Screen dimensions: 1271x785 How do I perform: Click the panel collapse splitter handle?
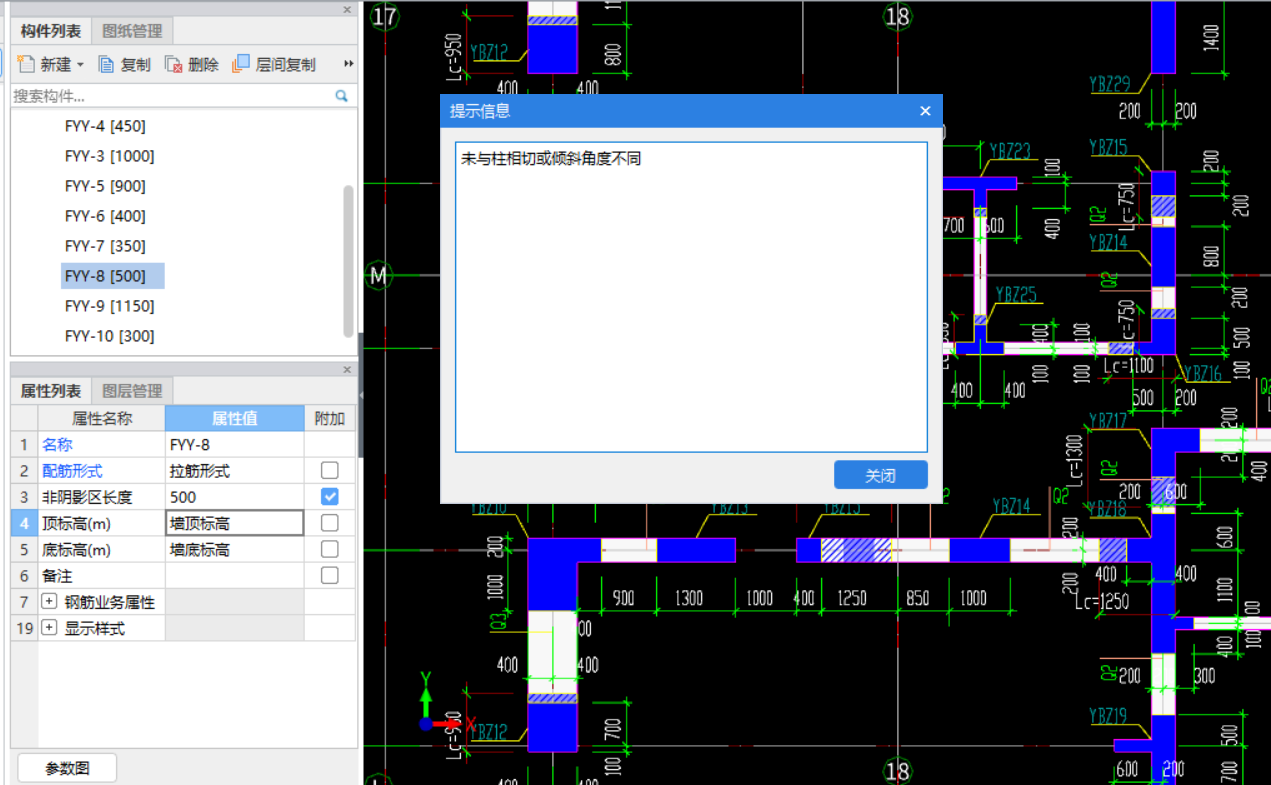tap(360, 395)
